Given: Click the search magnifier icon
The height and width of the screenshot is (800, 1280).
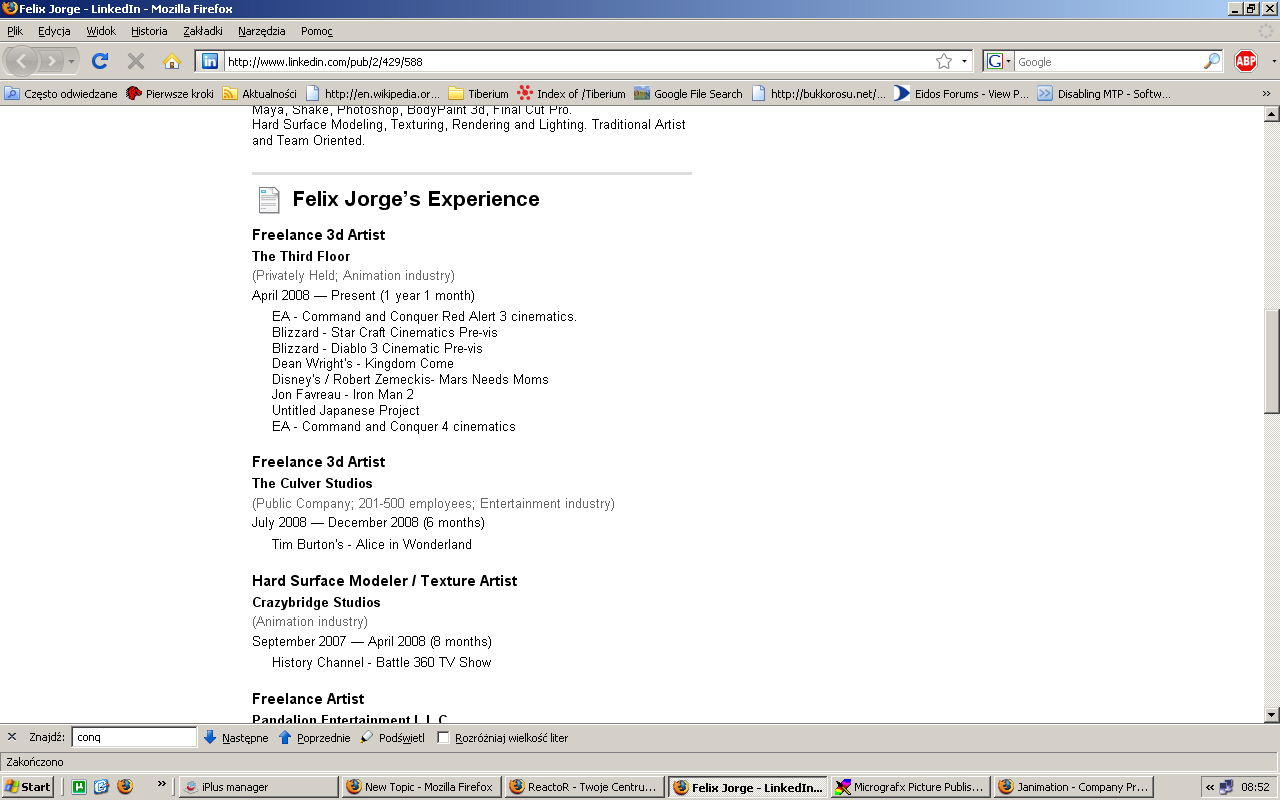Looking at the screenshot, I should pyautogui.click(x=1211, y=61).
